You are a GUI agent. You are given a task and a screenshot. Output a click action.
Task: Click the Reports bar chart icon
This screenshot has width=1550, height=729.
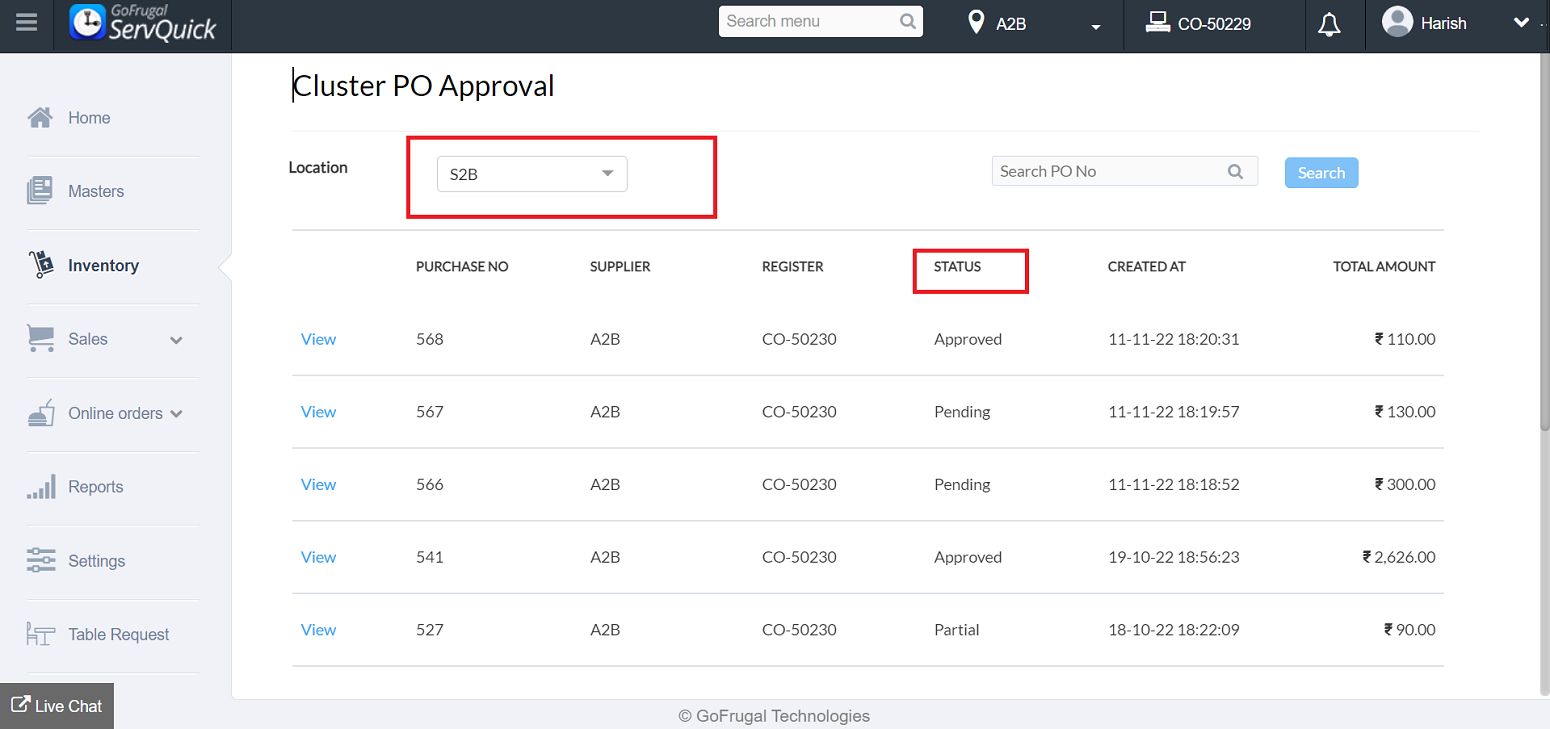pyautogui.click(x=40, y=487)
